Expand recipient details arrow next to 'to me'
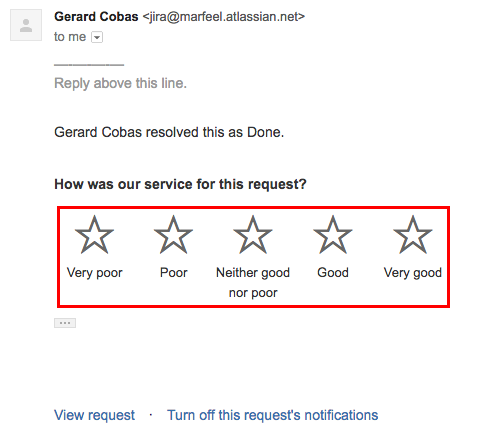This screenshot has width=483, height=433. pyautogui.click(x=97, y=37)
